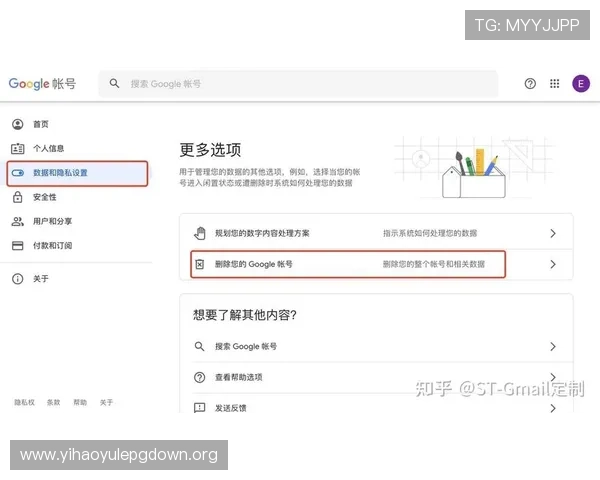Image resolution: width=600 pixels, height=480 pixels.
Task: Open 规划您的数字内容处理方案 option
Action: click(x=376, y=233)
